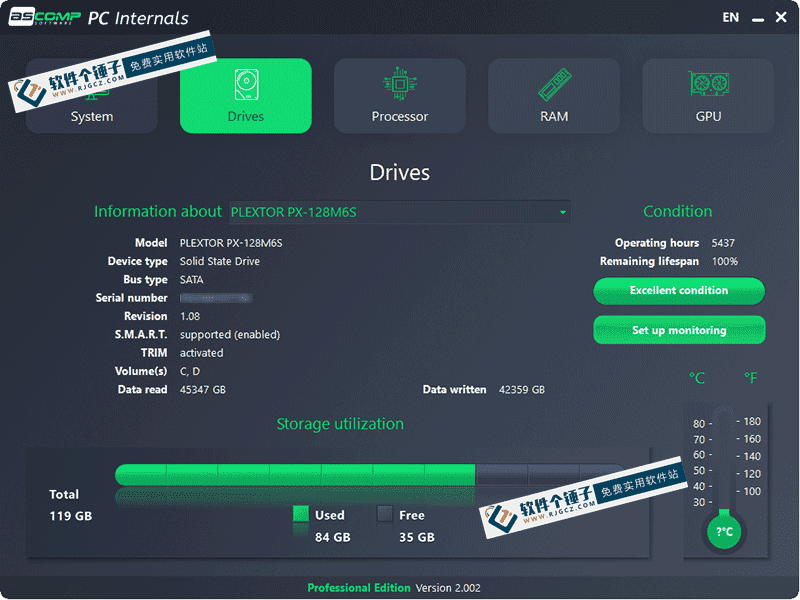Click the gray Free legend swatch
This screenshot has width=800, height=600.
385,515
